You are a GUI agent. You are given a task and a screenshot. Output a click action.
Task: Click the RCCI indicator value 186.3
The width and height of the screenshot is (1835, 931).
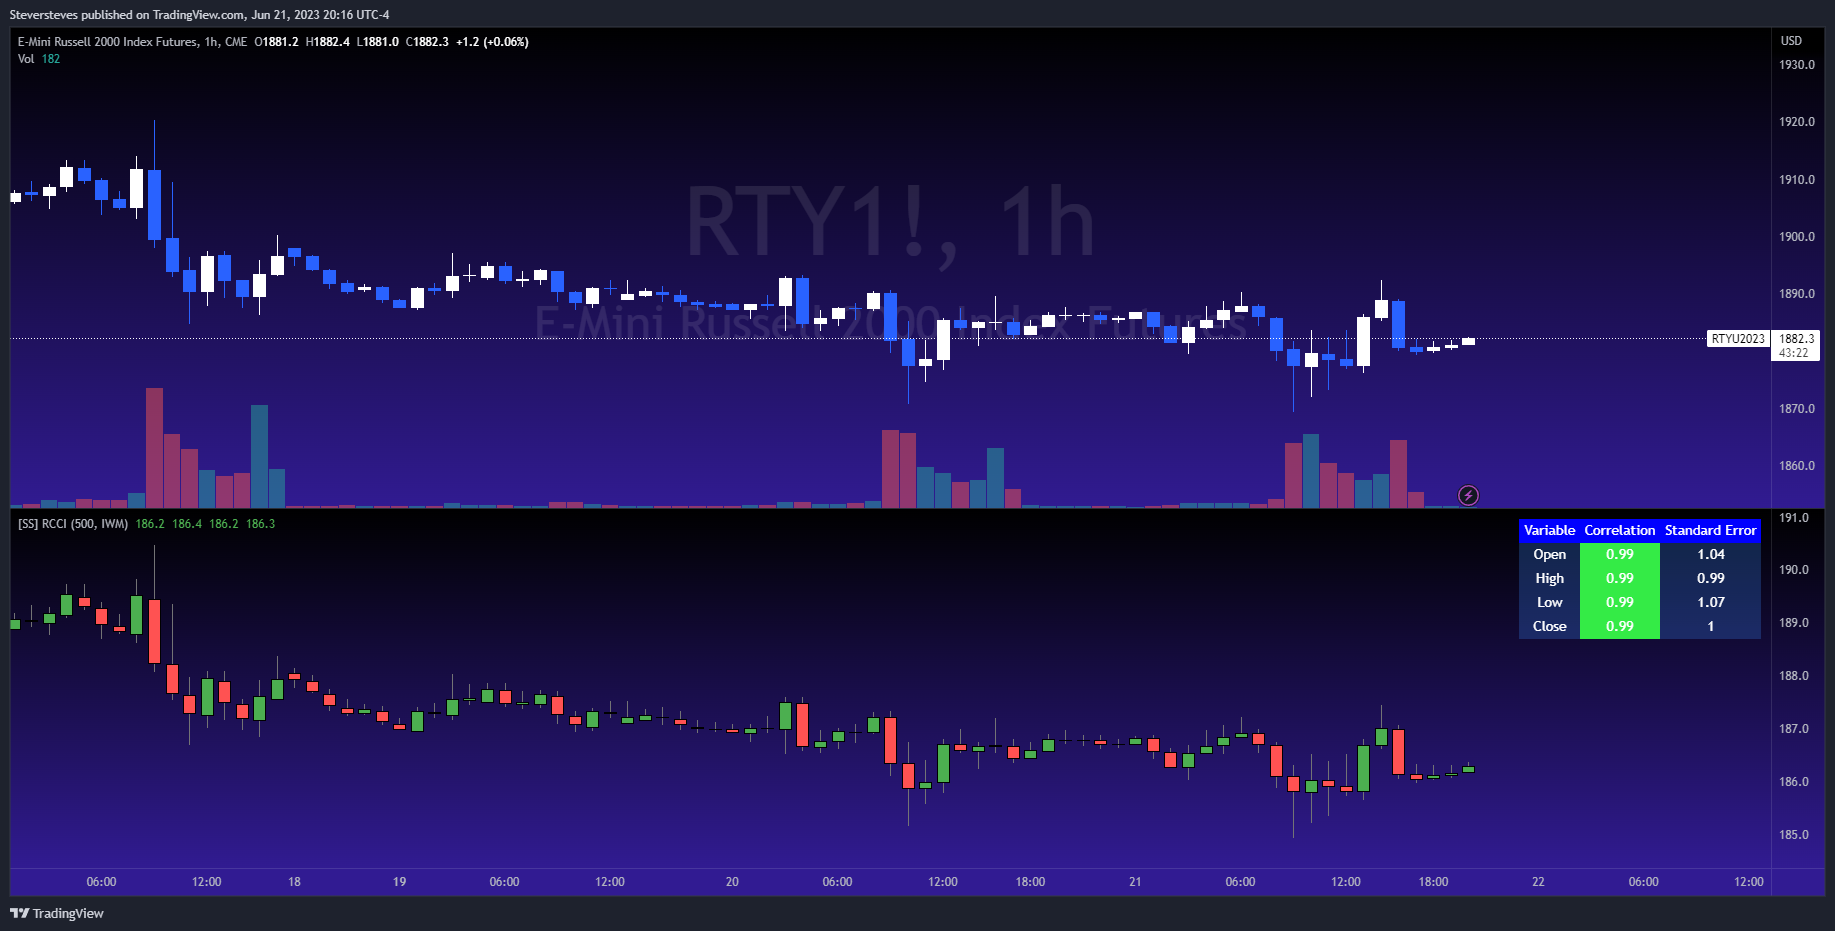click(261, 524)
